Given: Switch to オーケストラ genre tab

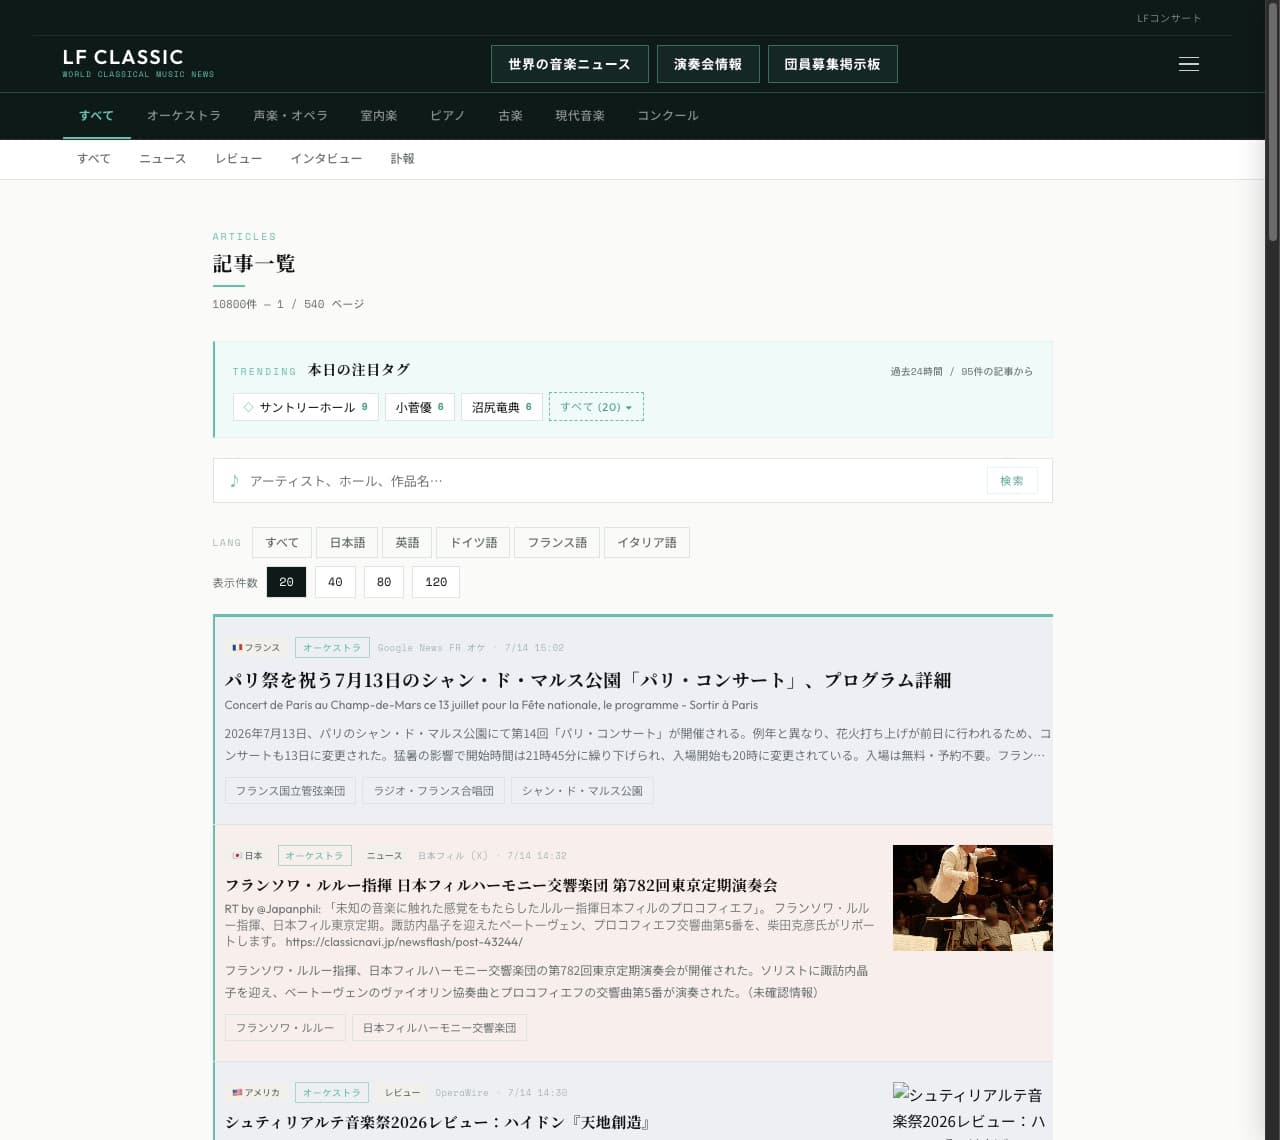Looking at the screenshot, I should pyautogui.click(x=184, y=116).
